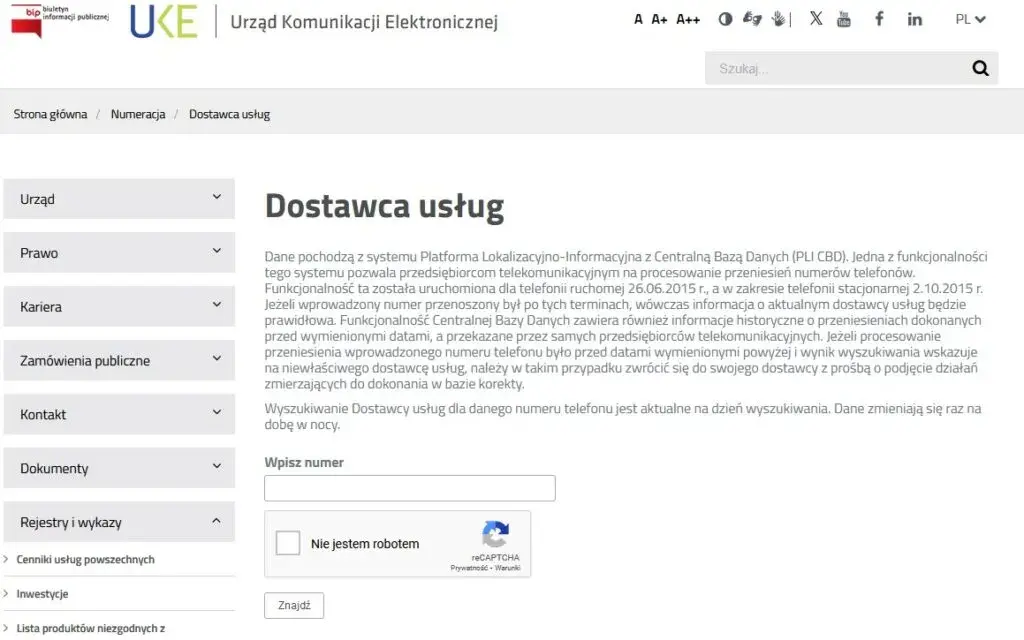Viewport: 1024px width, 640px height.
Task: Go to Strona główna breadcrumb
Action: [x=50, y=114]
